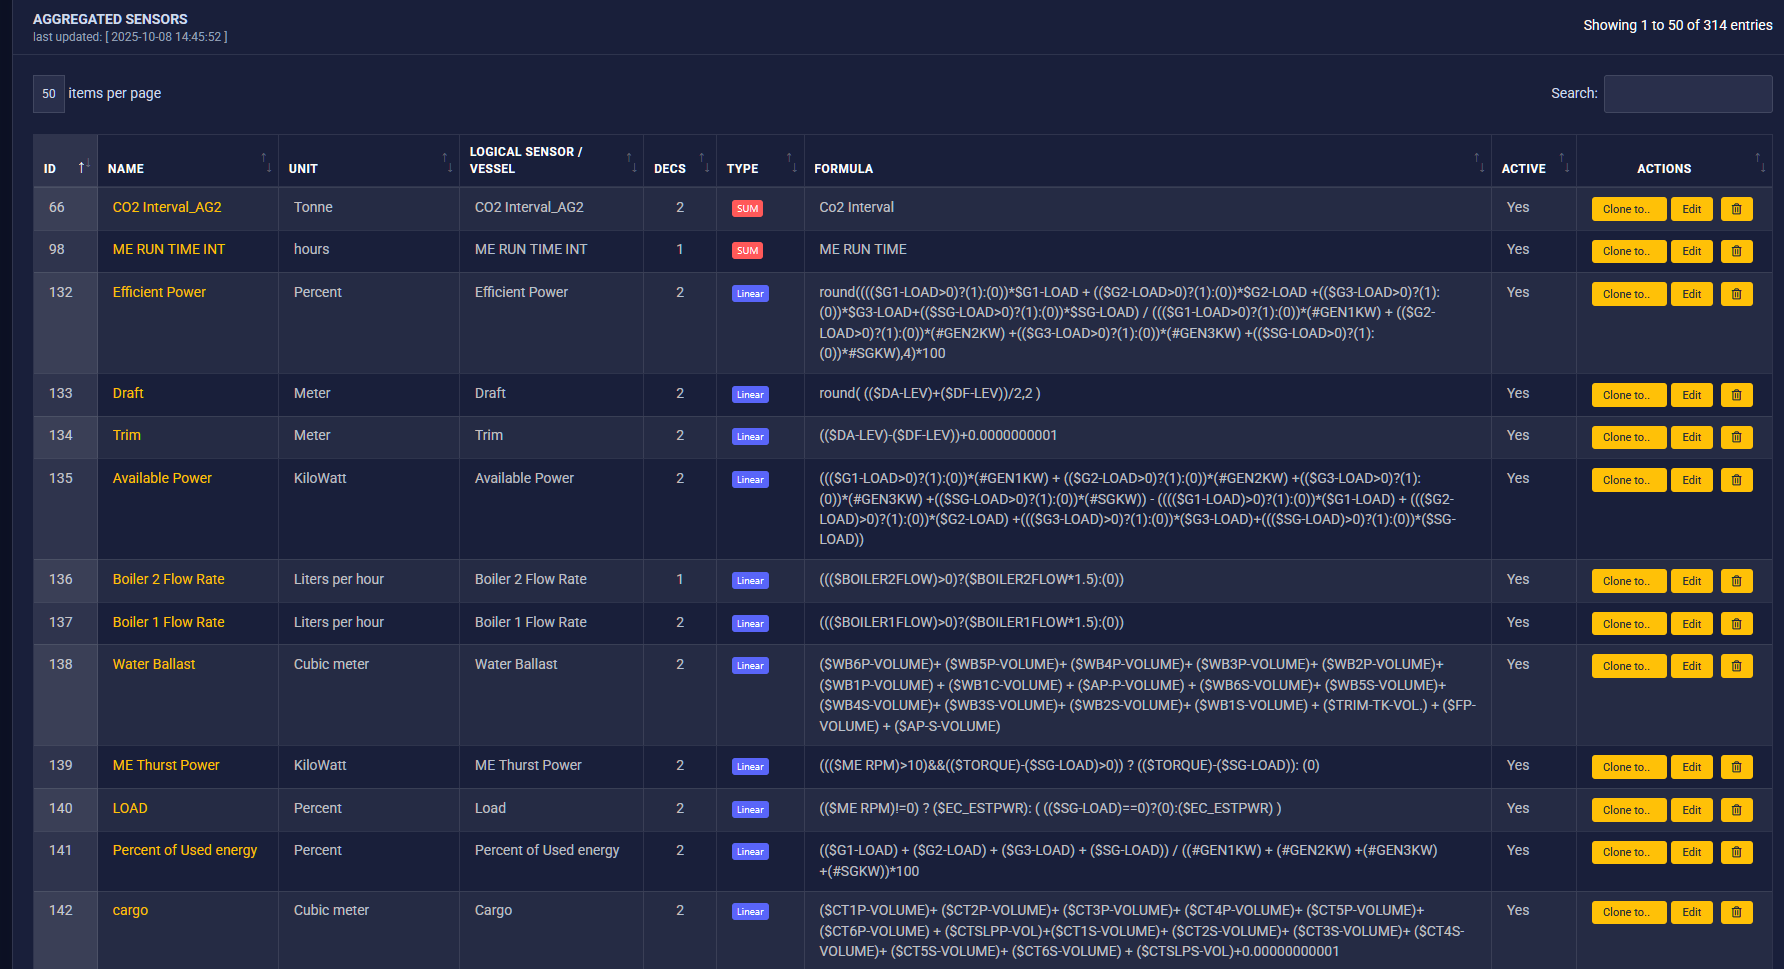Sort by the Type column header
Image resolution: width=1784 pixels, height=969 pixels.
pyautogui.click(x=742, y=169)
